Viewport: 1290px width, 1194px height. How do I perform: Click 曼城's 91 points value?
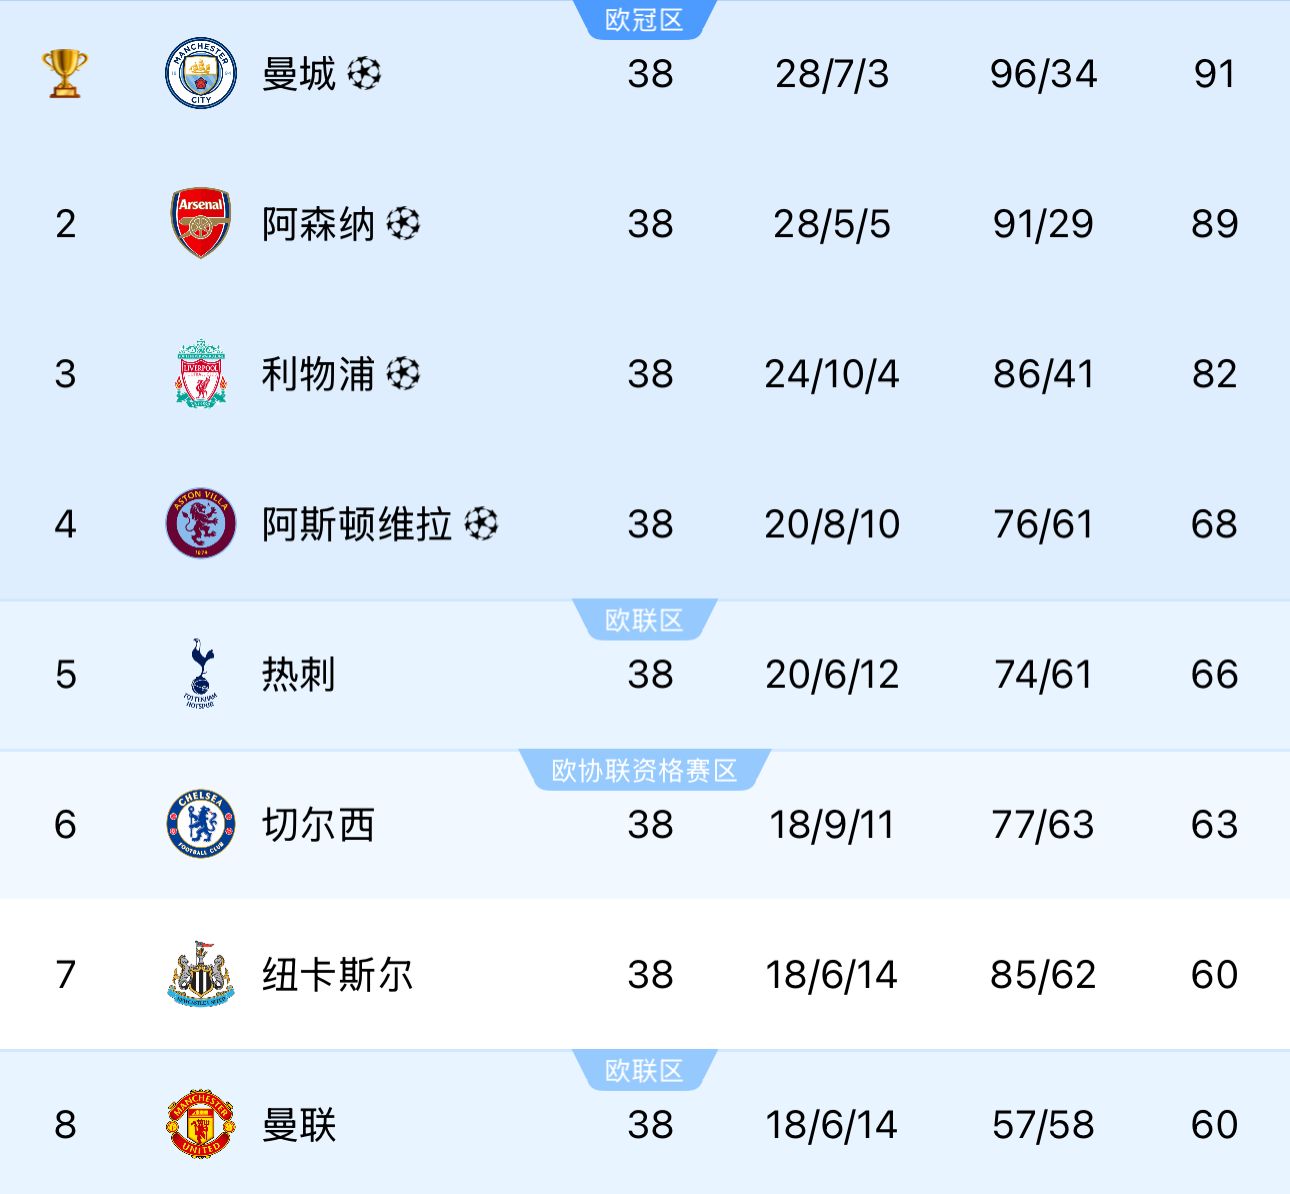(x=1214, y=74)
